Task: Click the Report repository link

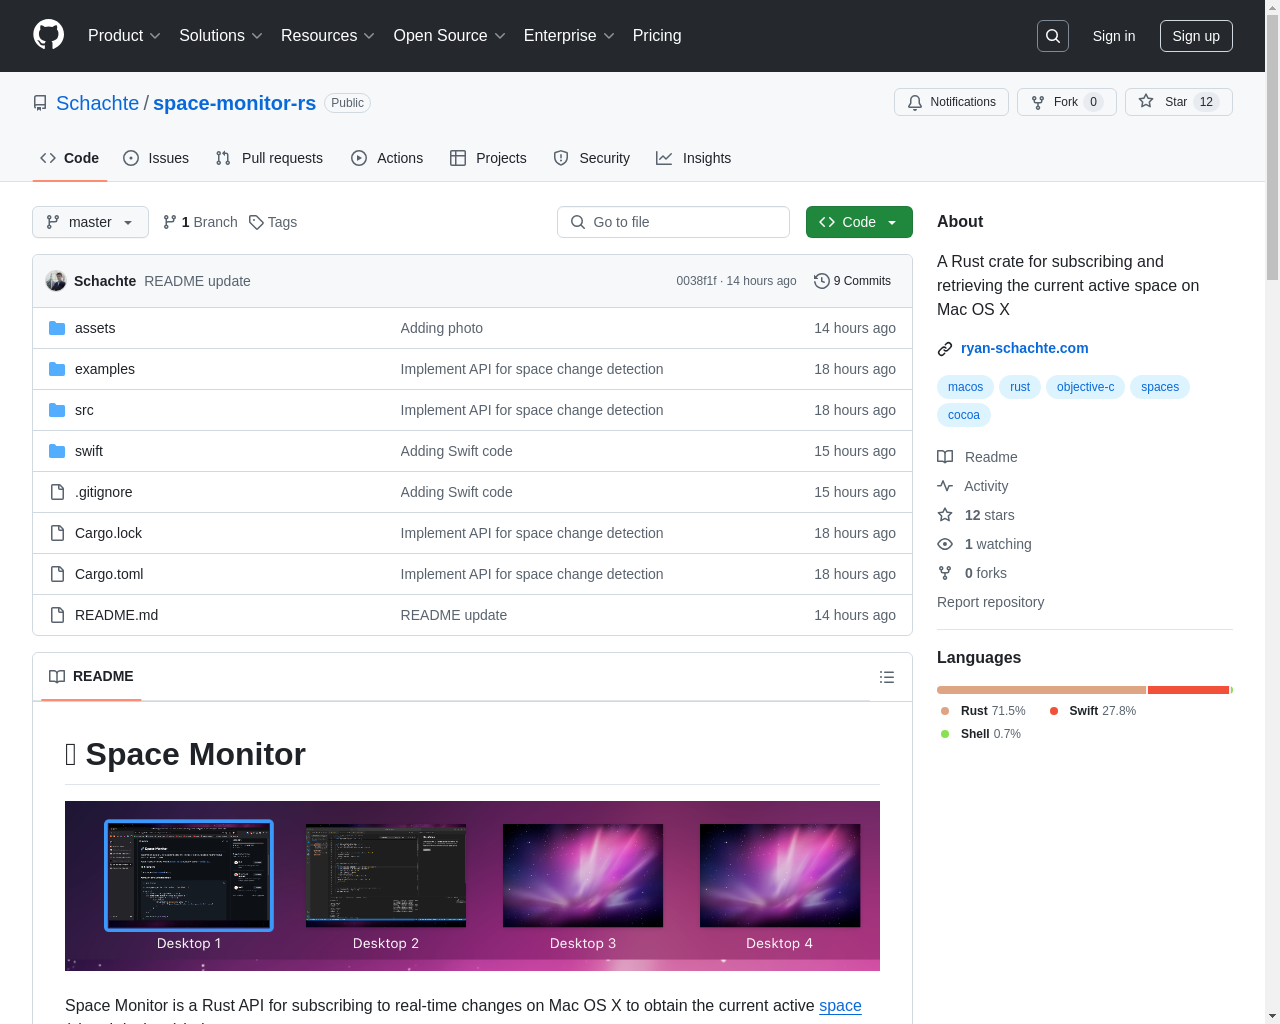Action: (990, 602)
